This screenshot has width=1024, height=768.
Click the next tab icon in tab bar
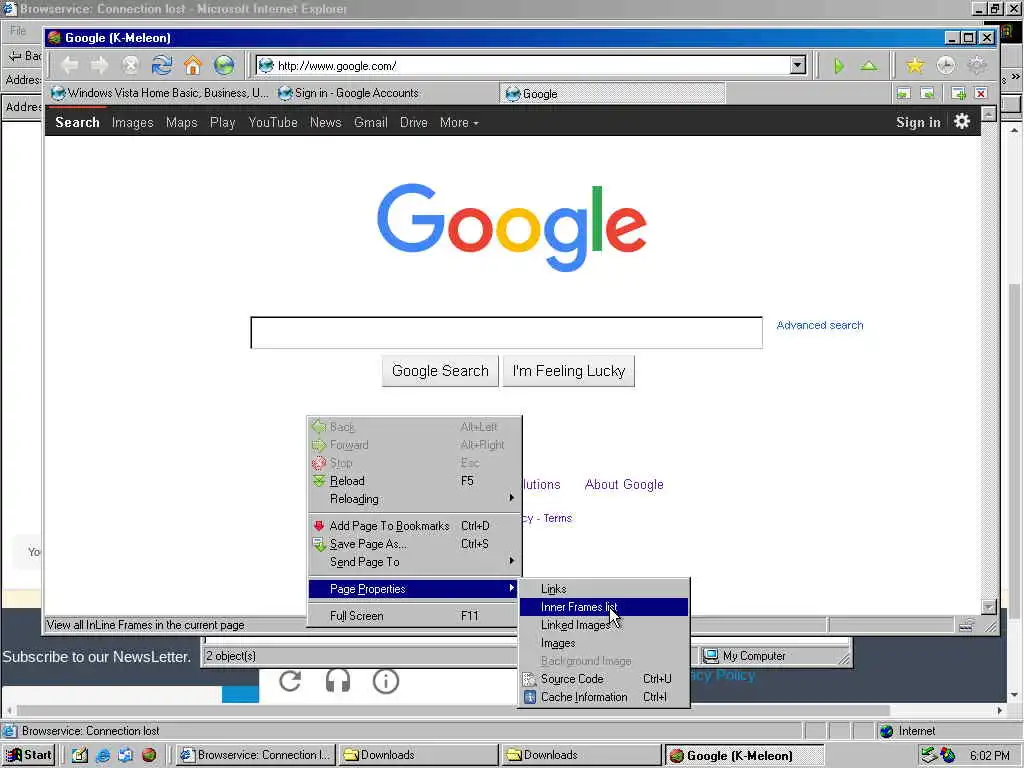click(x=927, y=93)
